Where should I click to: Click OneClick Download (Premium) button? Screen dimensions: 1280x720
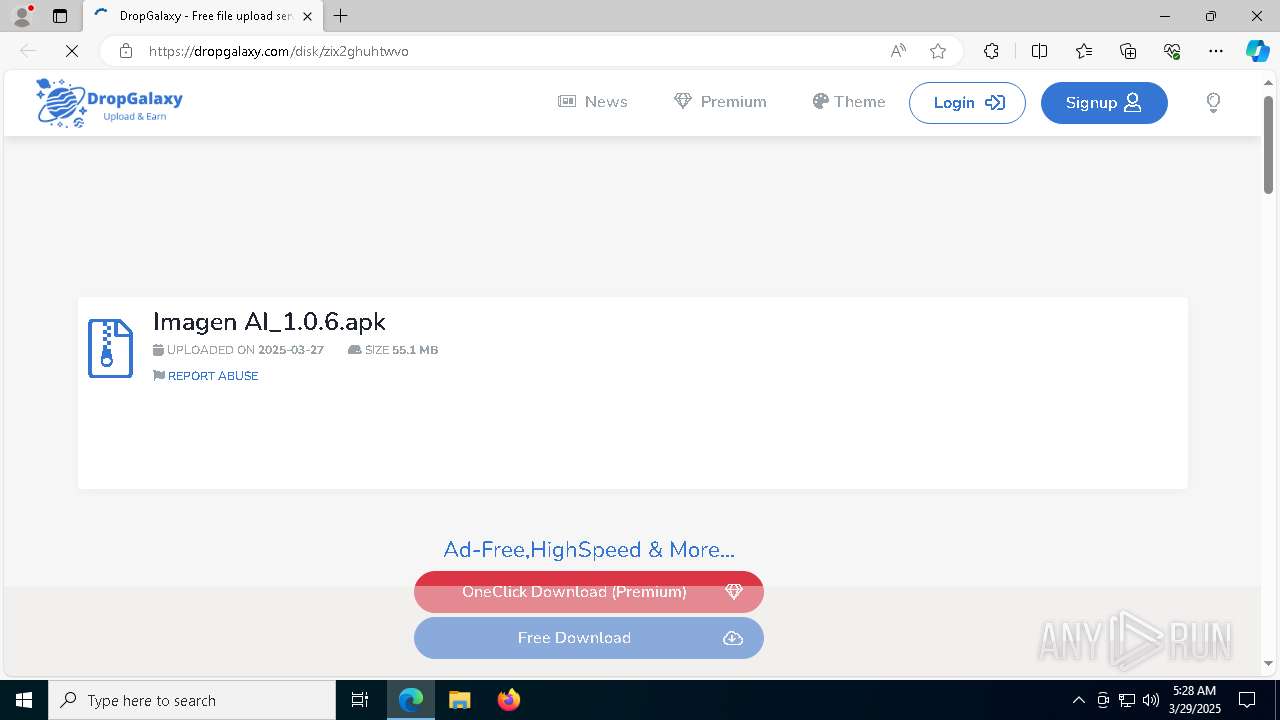[589, 592]
